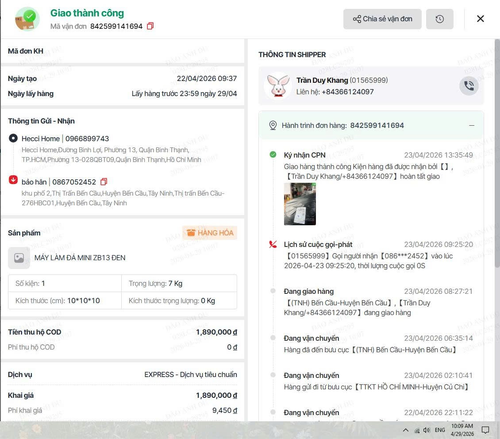The image size is (500, 439).
Task: Click the location pin icon beside Hành trình
Action: [273, 125]
